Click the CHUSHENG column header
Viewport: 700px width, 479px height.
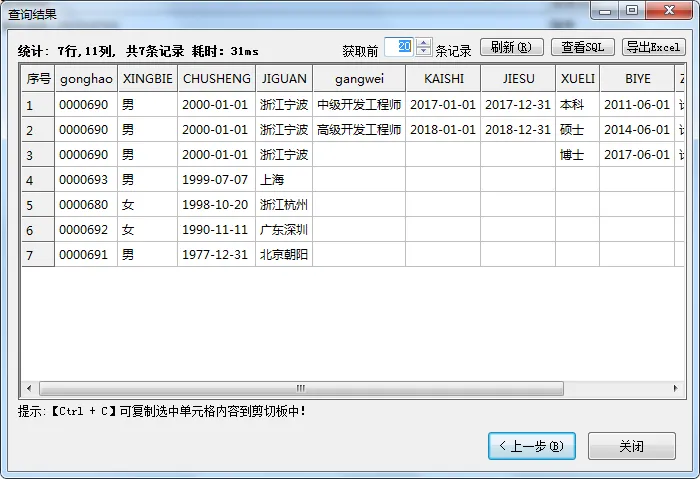point(216,78)
